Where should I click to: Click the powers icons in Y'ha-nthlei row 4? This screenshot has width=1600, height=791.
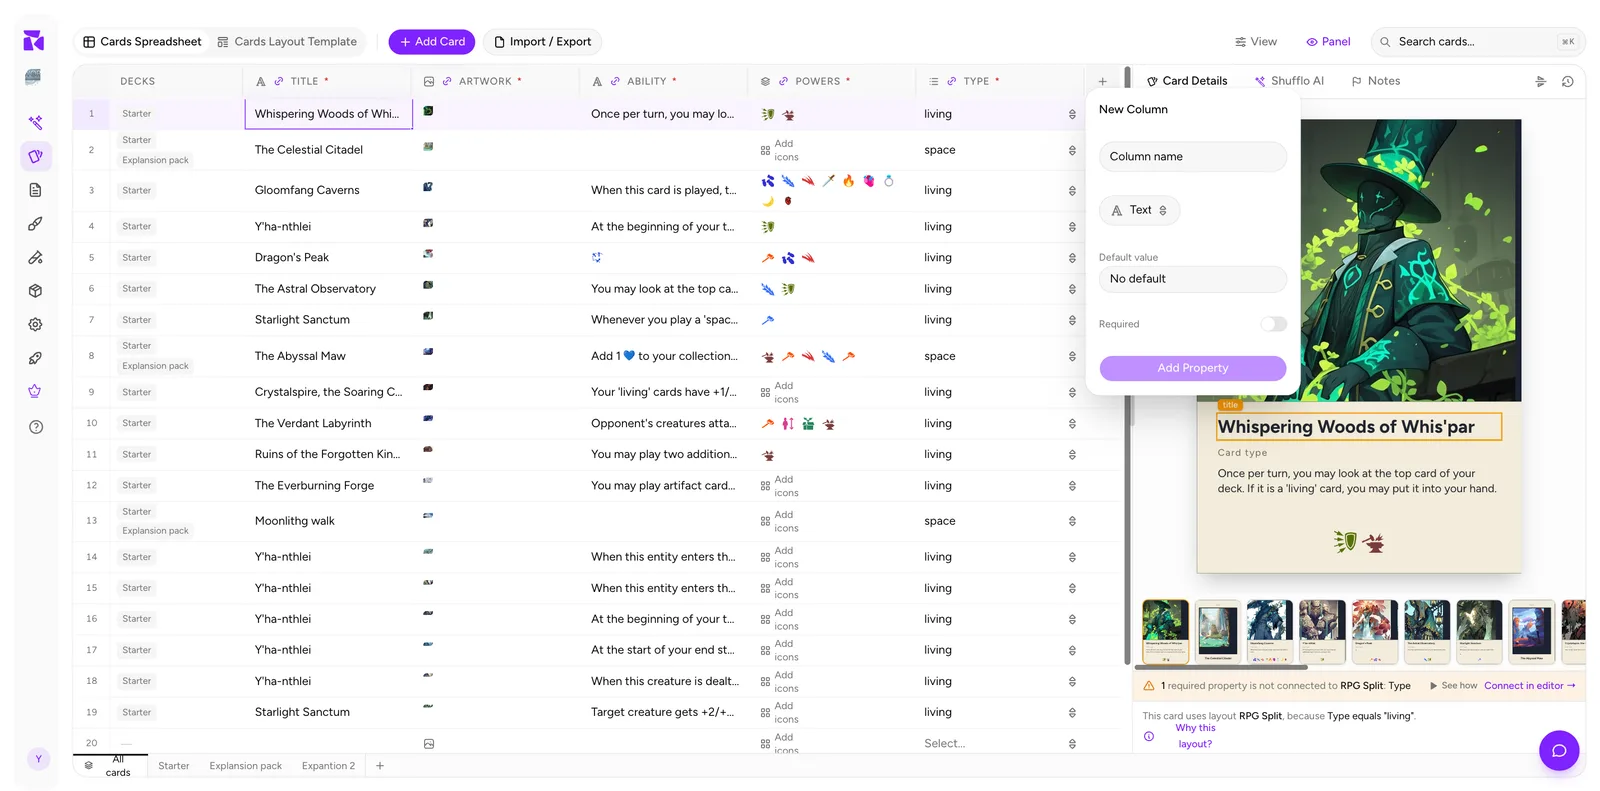[768, 227]
